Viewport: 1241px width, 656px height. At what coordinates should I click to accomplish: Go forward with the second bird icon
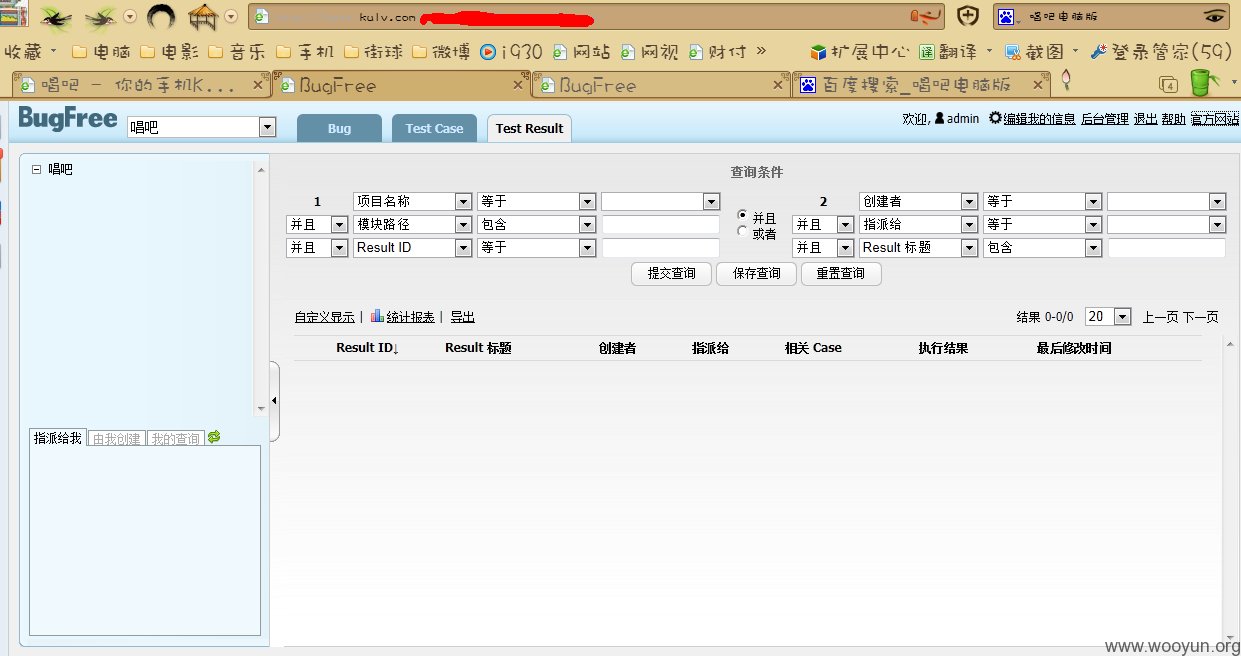101,17
